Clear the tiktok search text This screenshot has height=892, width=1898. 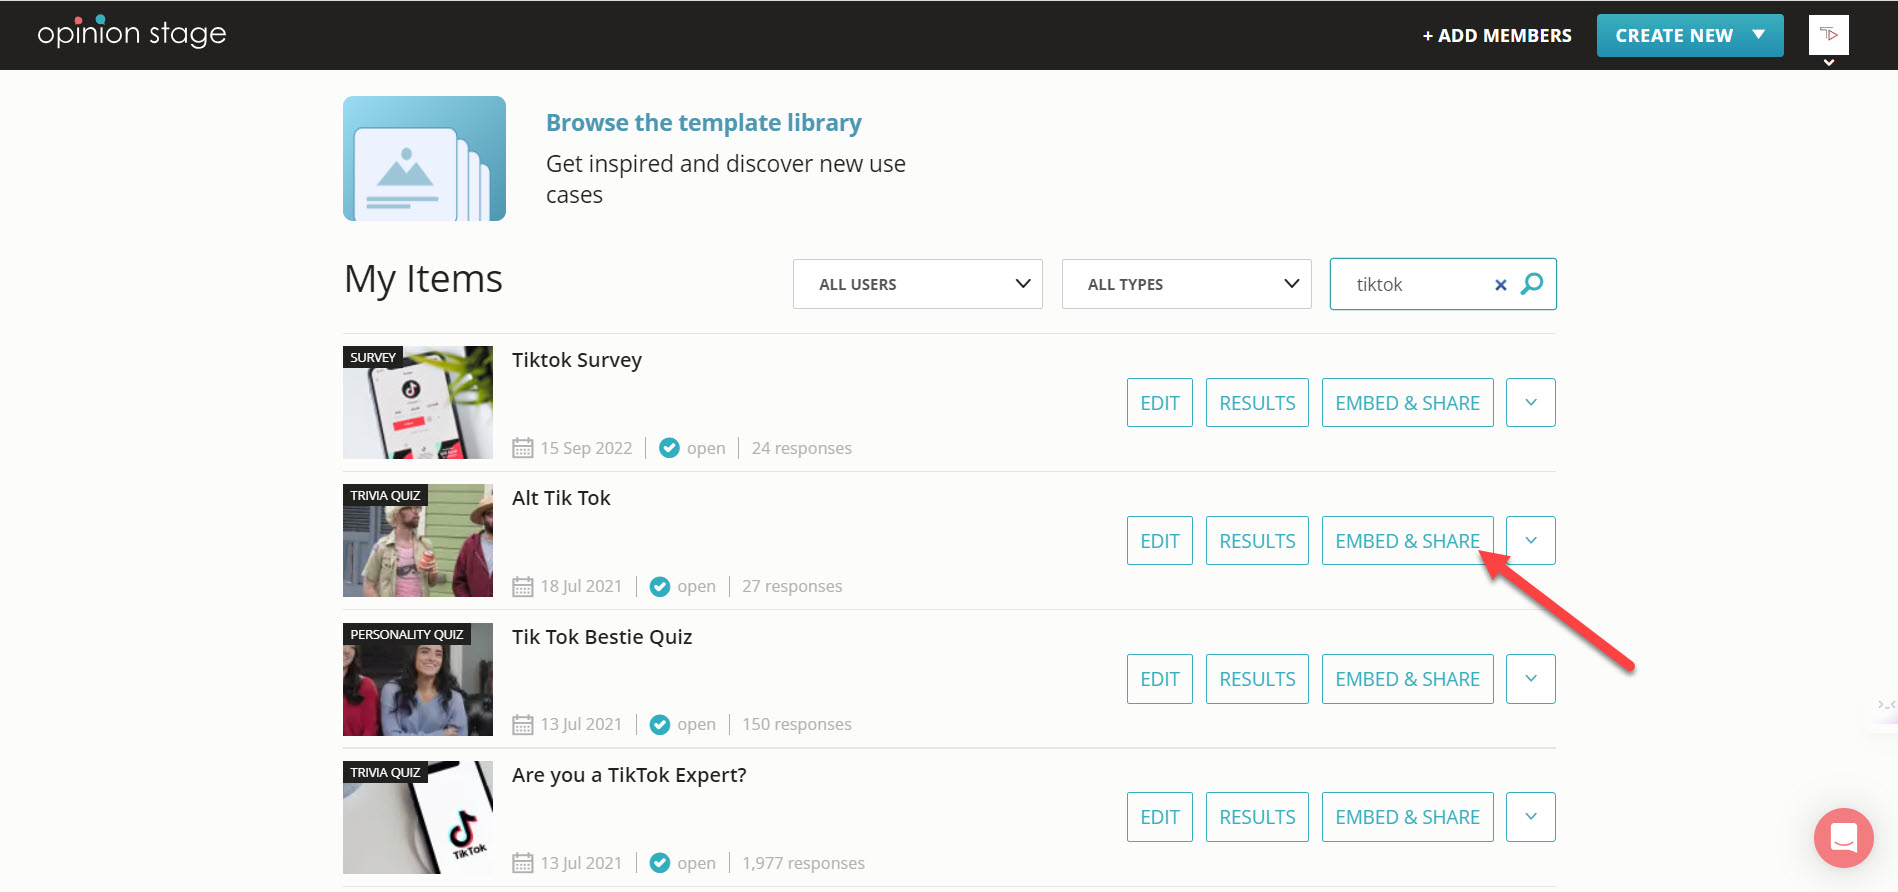pos(1500,285)
